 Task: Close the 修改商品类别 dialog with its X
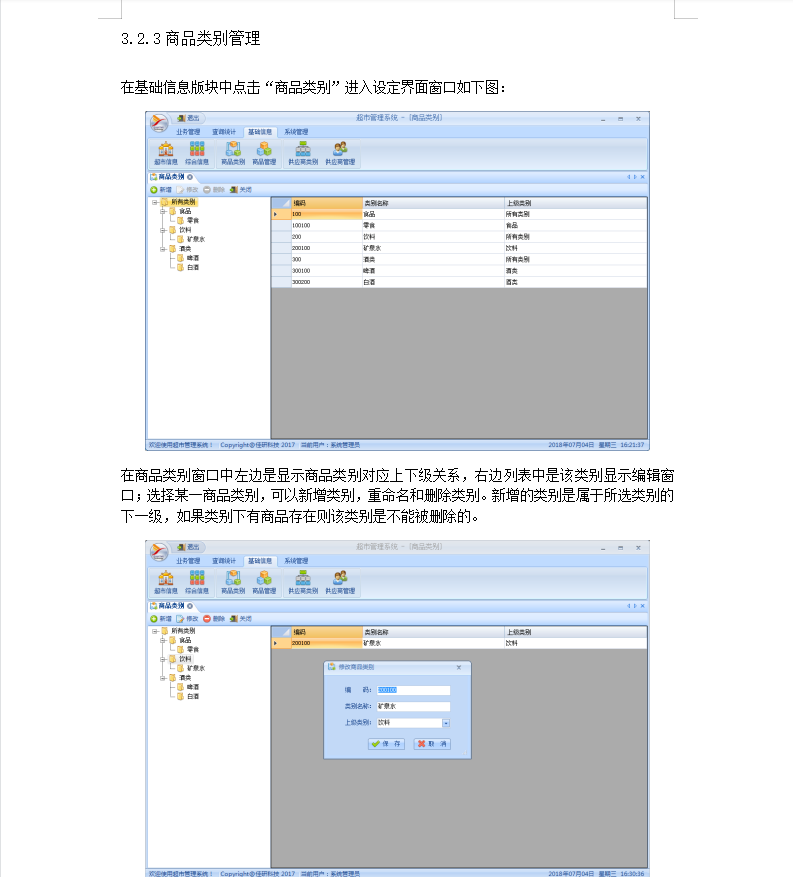(459, 666)
